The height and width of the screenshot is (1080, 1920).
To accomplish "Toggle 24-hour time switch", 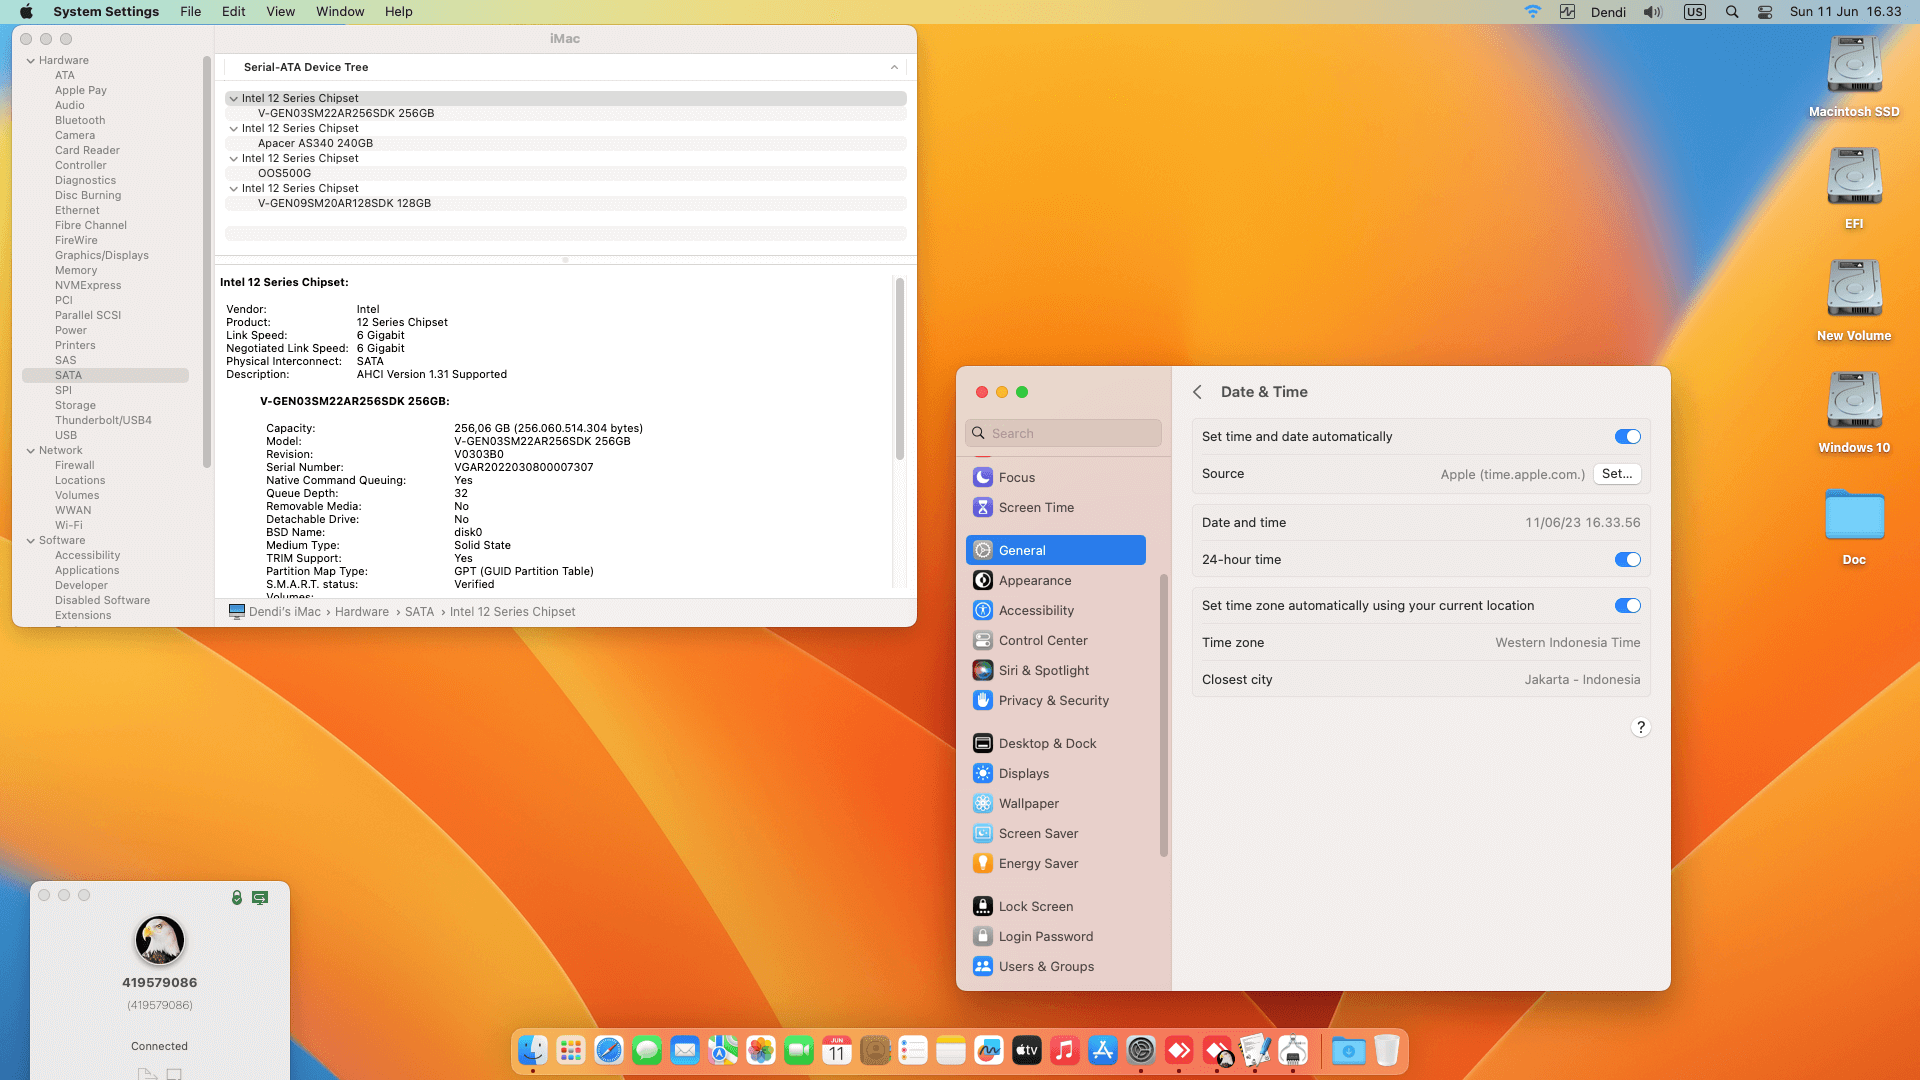I will [x=1627, y=560].
